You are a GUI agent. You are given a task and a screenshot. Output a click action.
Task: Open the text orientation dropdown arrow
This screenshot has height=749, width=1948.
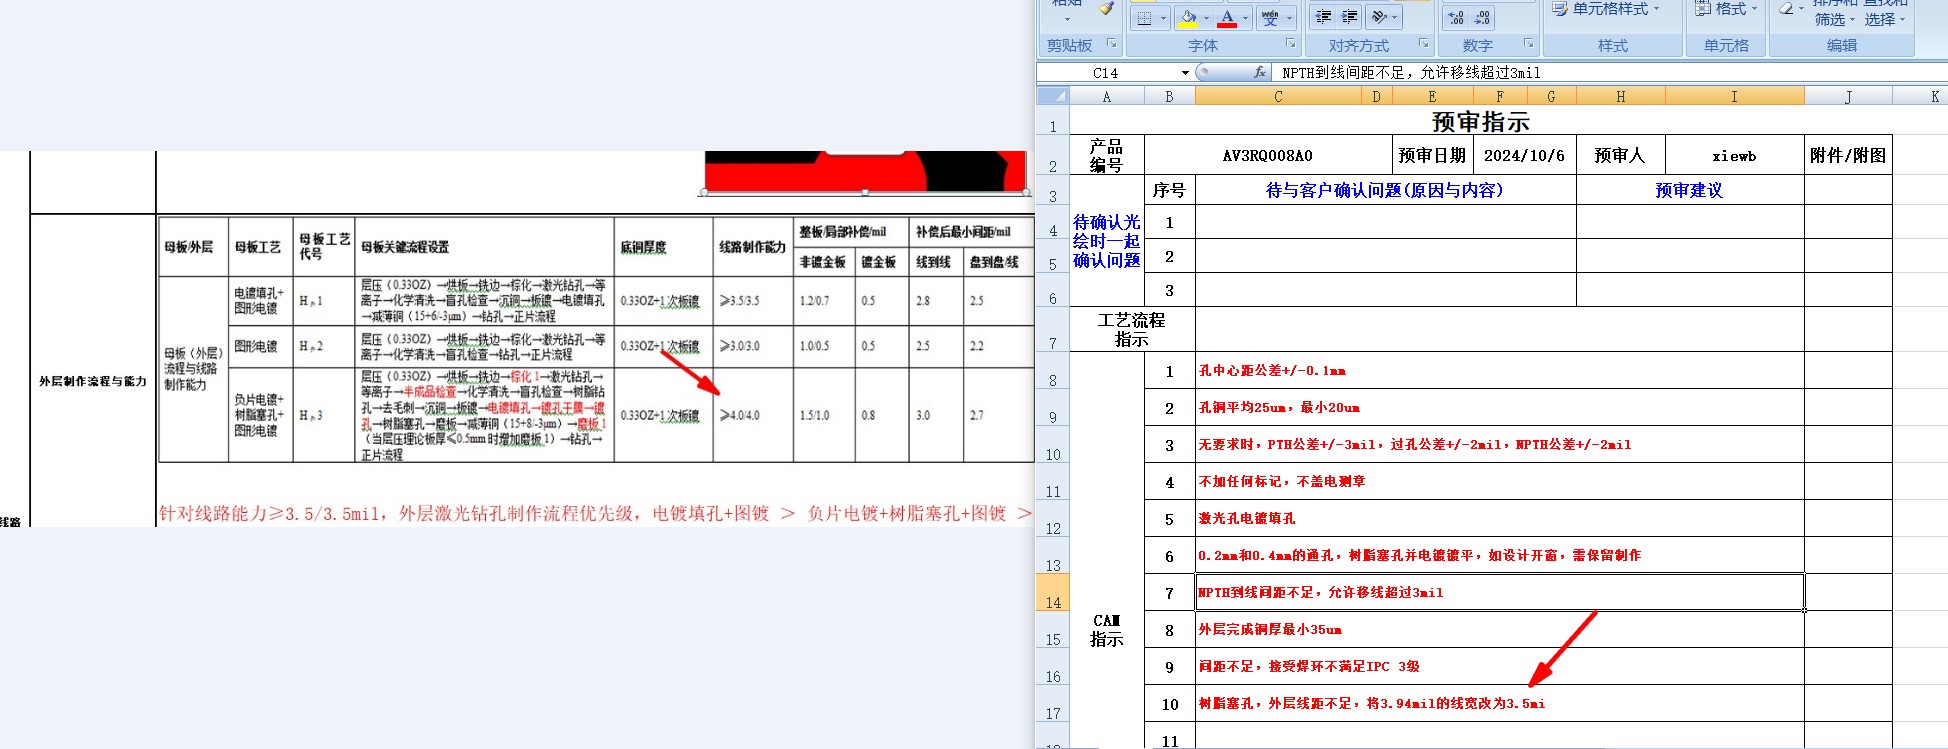[x=1396, y=17]
